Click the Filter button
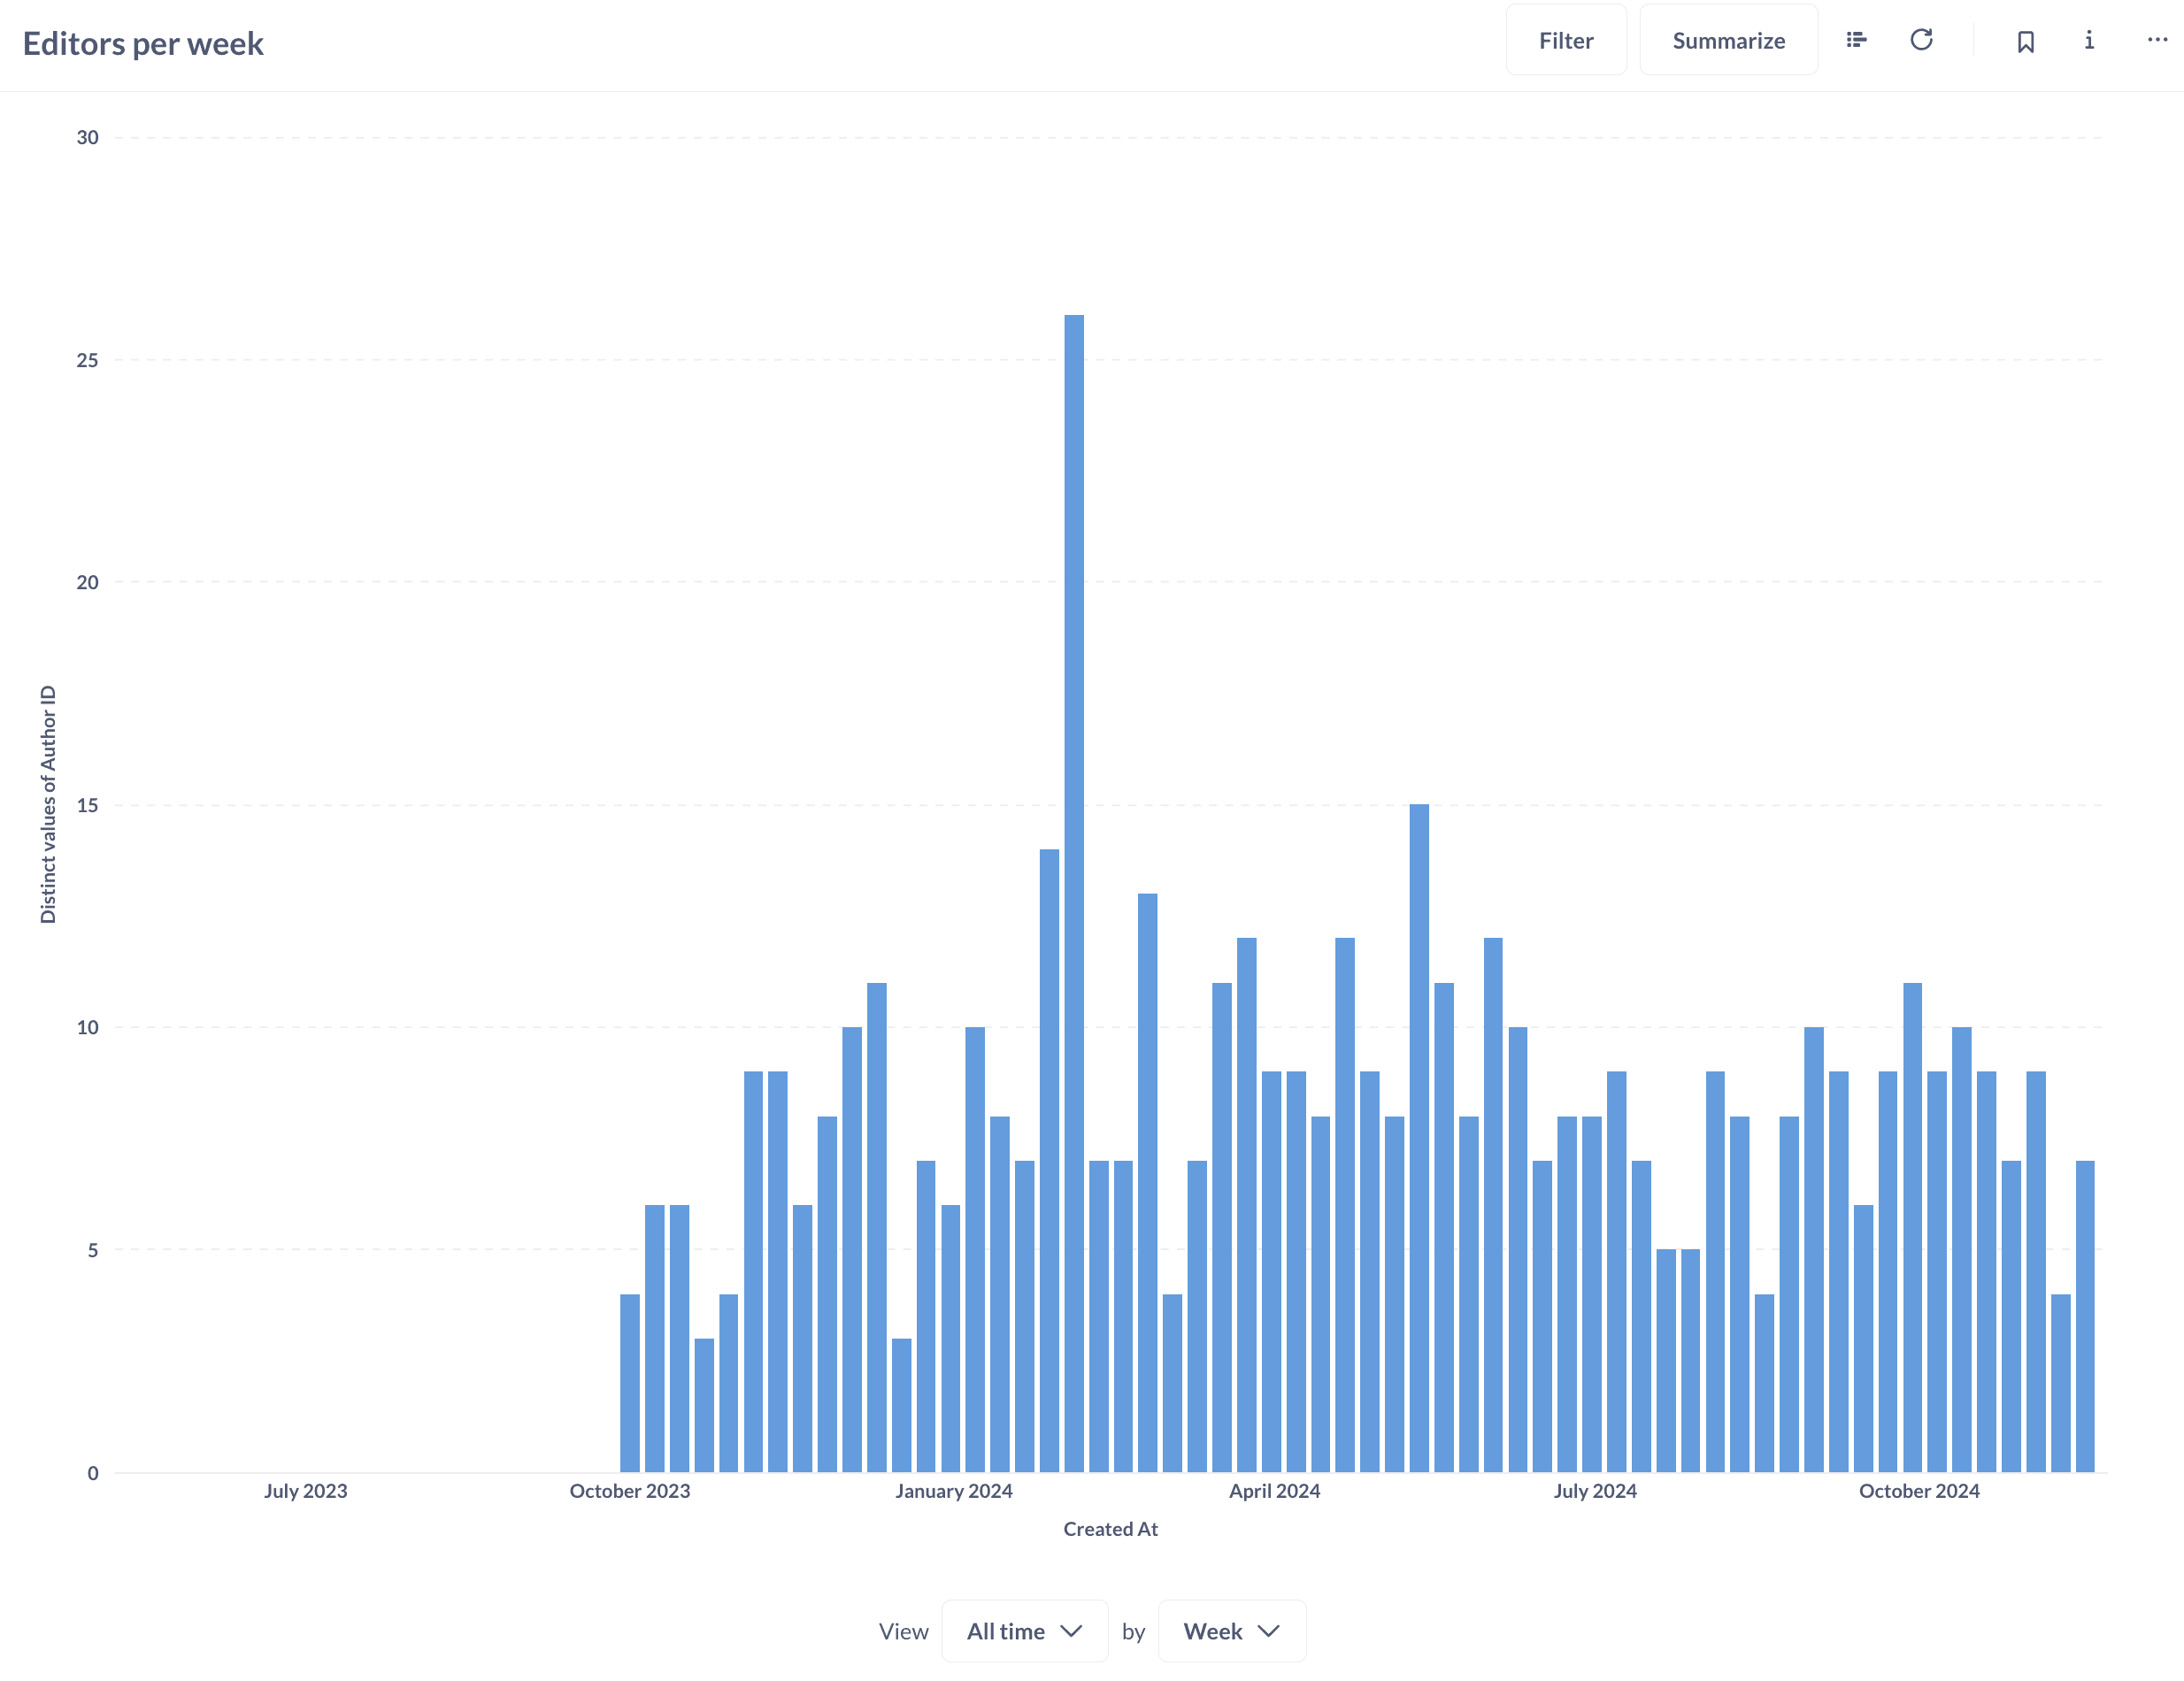Screen dimensions: 2184x1681 tap(1565, 40)
